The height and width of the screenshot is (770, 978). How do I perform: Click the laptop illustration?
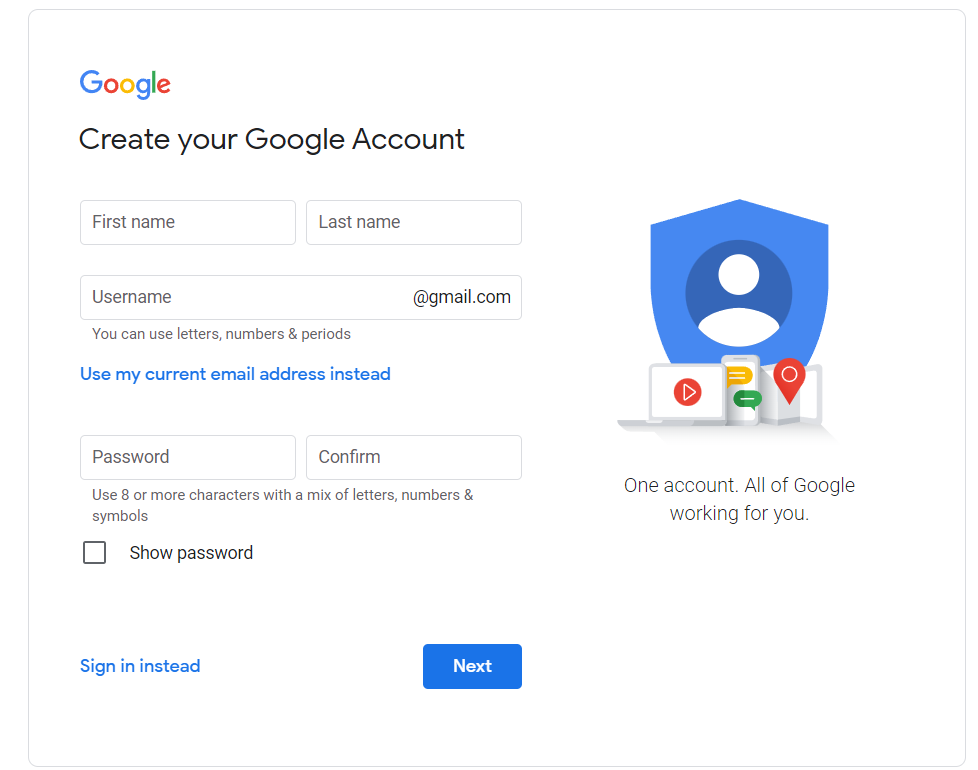point(665,400)
